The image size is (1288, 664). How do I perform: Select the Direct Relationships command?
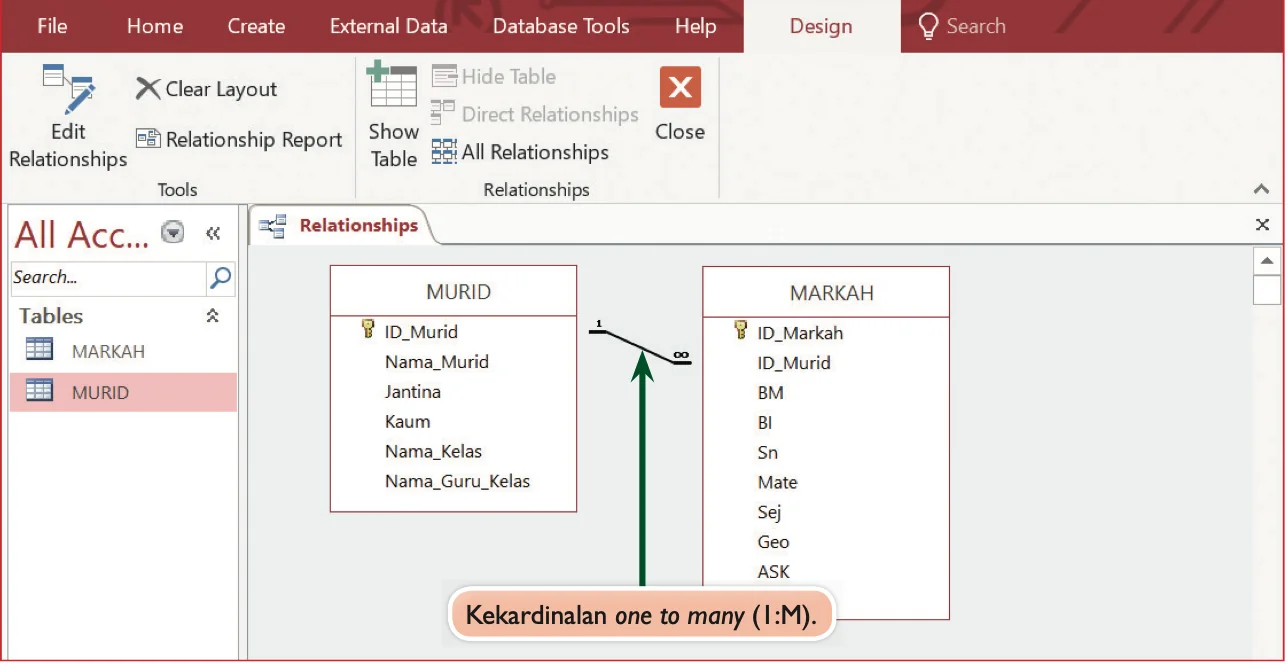click(535, 114)
